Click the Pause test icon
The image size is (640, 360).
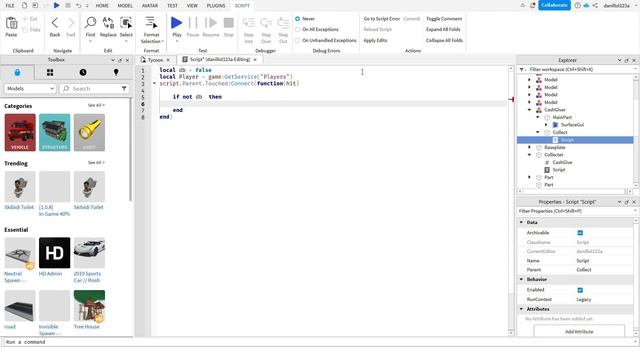pyautogui.click(x=193, y=23)
